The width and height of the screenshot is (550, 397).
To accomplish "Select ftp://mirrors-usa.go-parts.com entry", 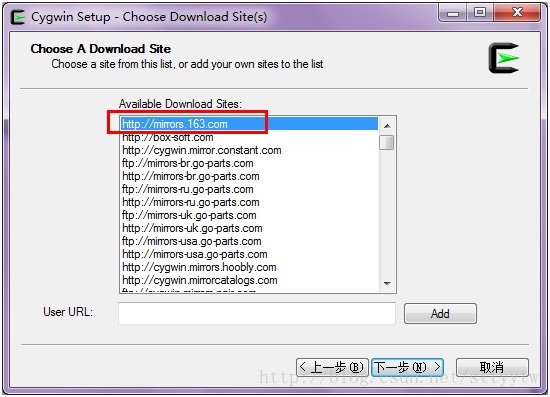I will click(249, 241).
